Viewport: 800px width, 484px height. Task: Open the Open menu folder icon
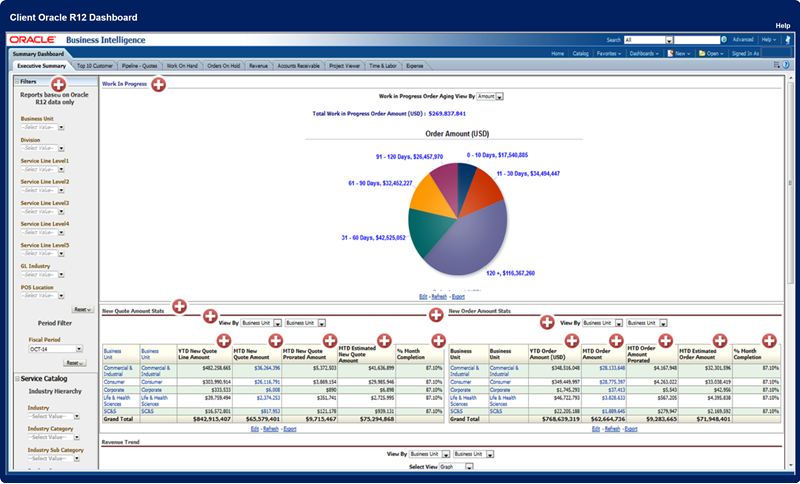click(702, 53)
